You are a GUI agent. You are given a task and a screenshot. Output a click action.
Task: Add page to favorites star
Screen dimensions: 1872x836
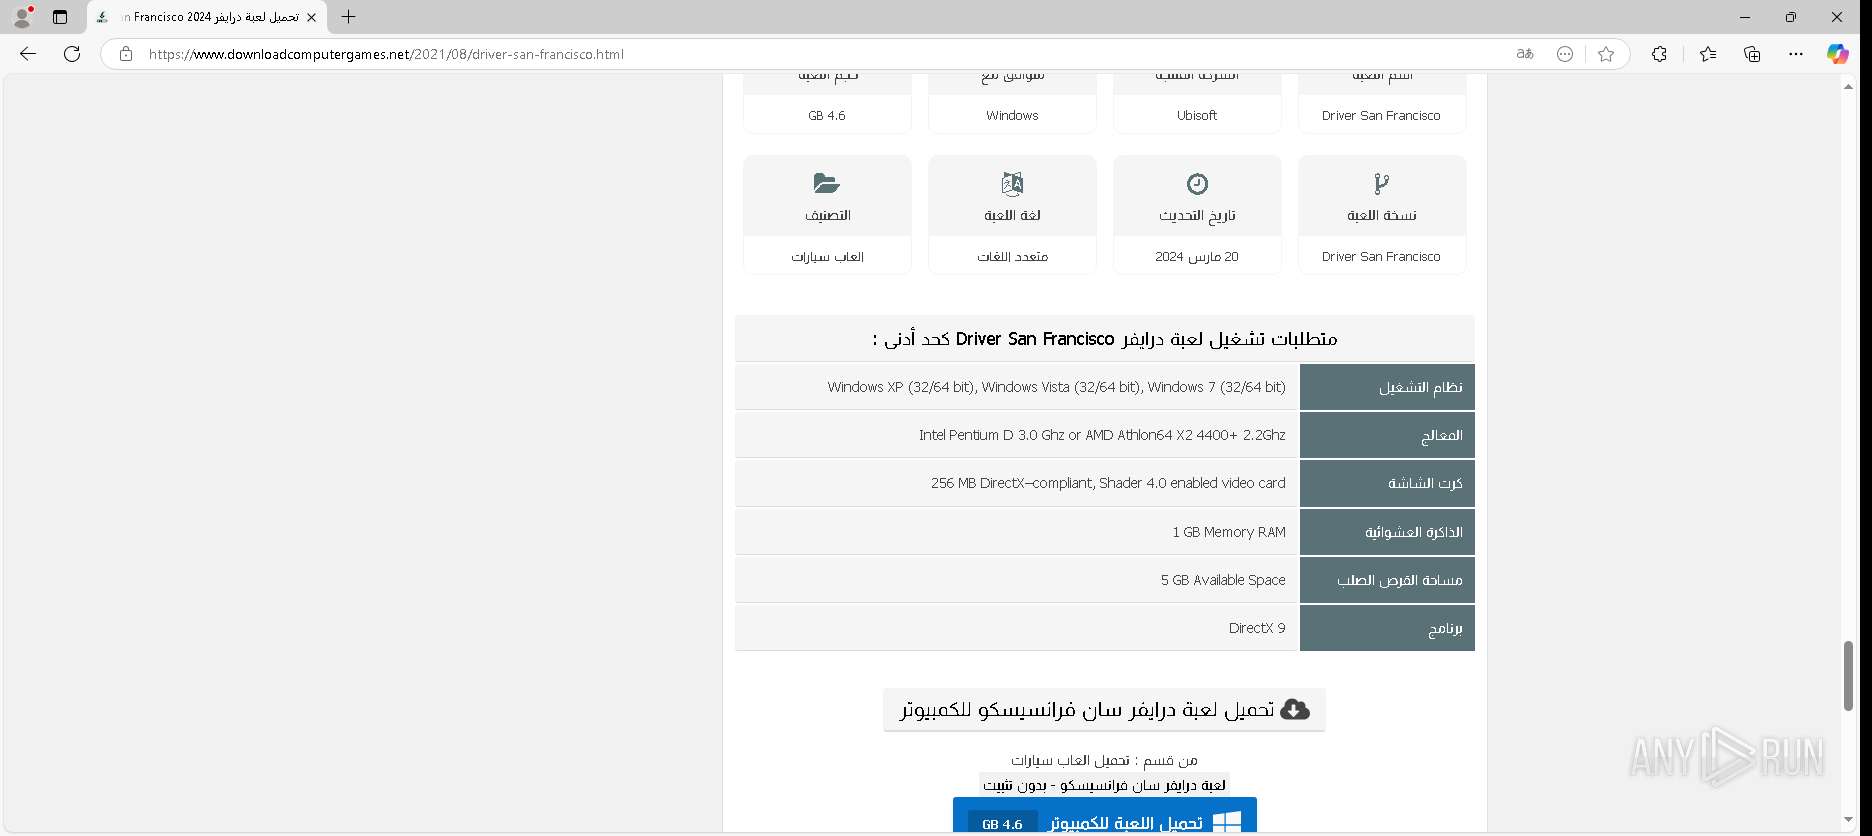coord(1606,54)
